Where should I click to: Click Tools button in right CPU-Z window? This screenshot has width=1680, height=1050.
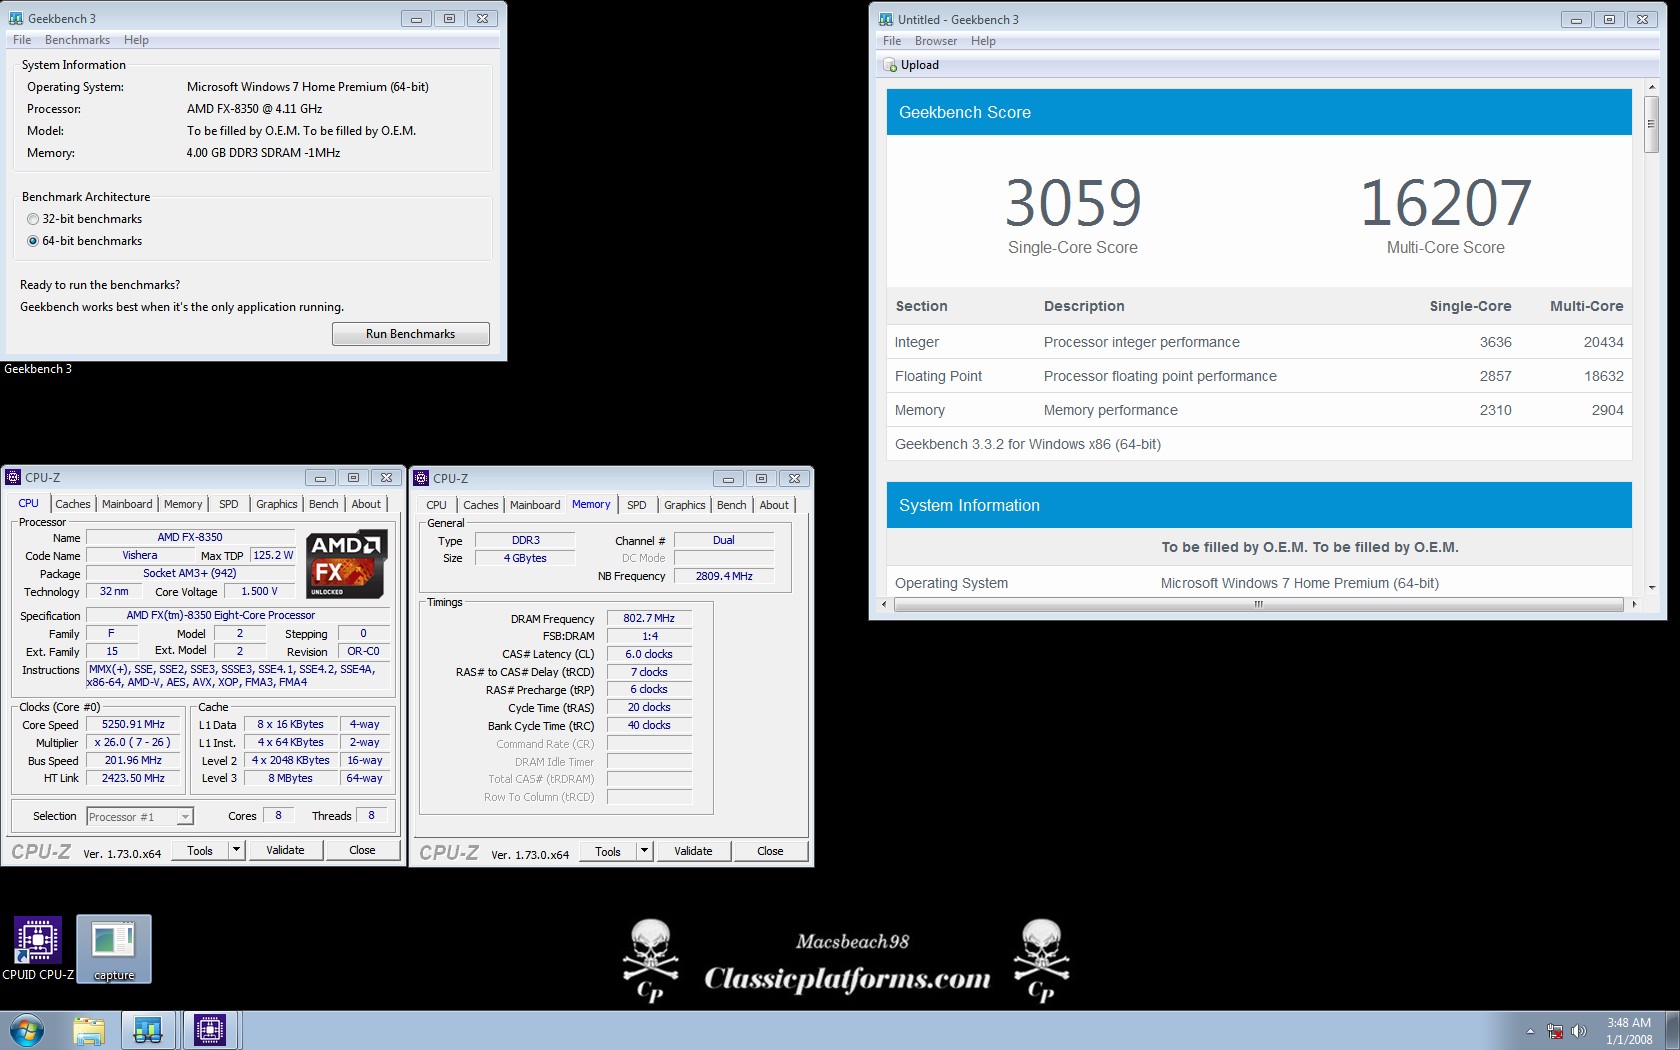(608, 851)
